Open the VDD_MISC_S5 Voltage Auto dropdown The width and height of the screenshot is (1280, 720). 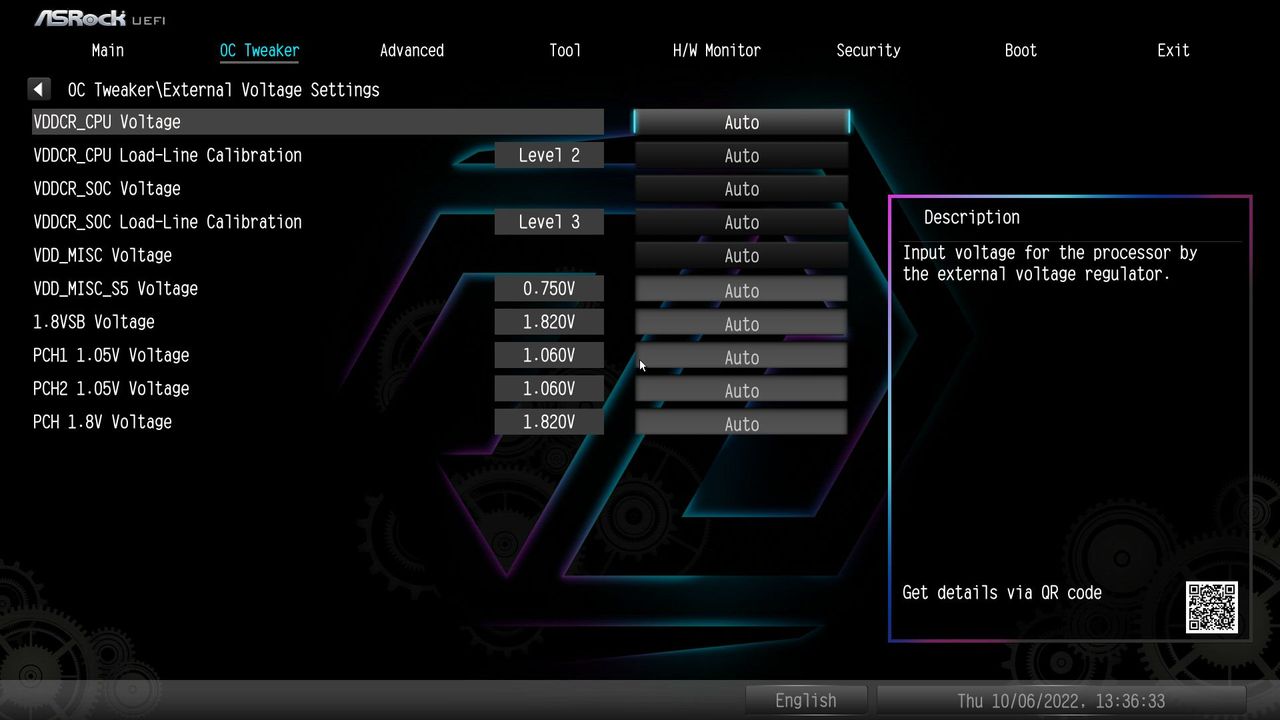coord(741,290)
